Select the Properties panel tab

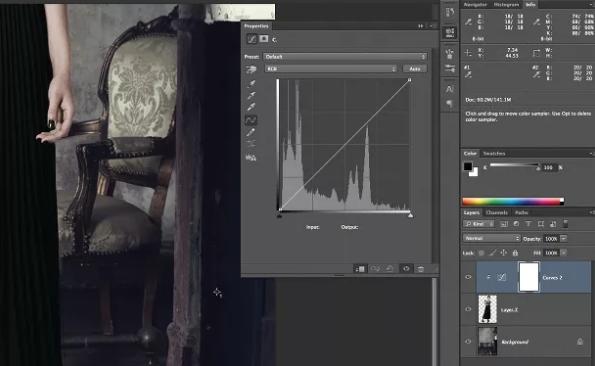(256, 26)
